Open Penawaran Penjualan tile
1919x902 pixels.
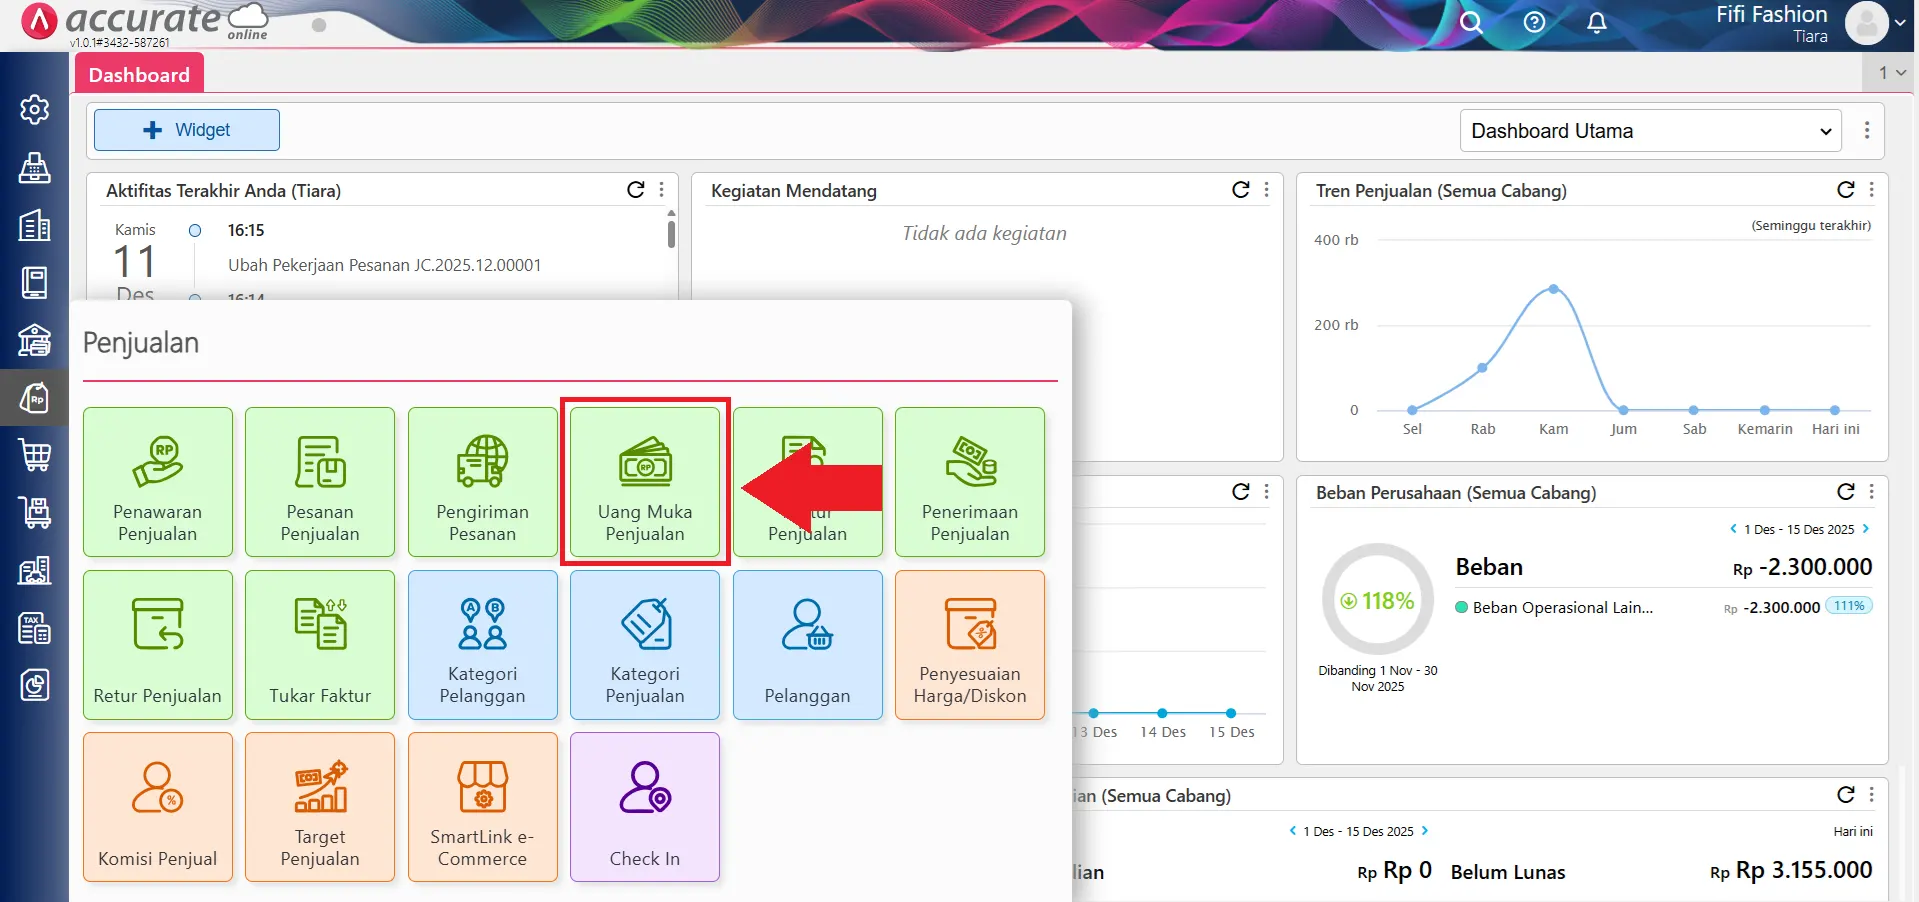[x=158, y=482]
